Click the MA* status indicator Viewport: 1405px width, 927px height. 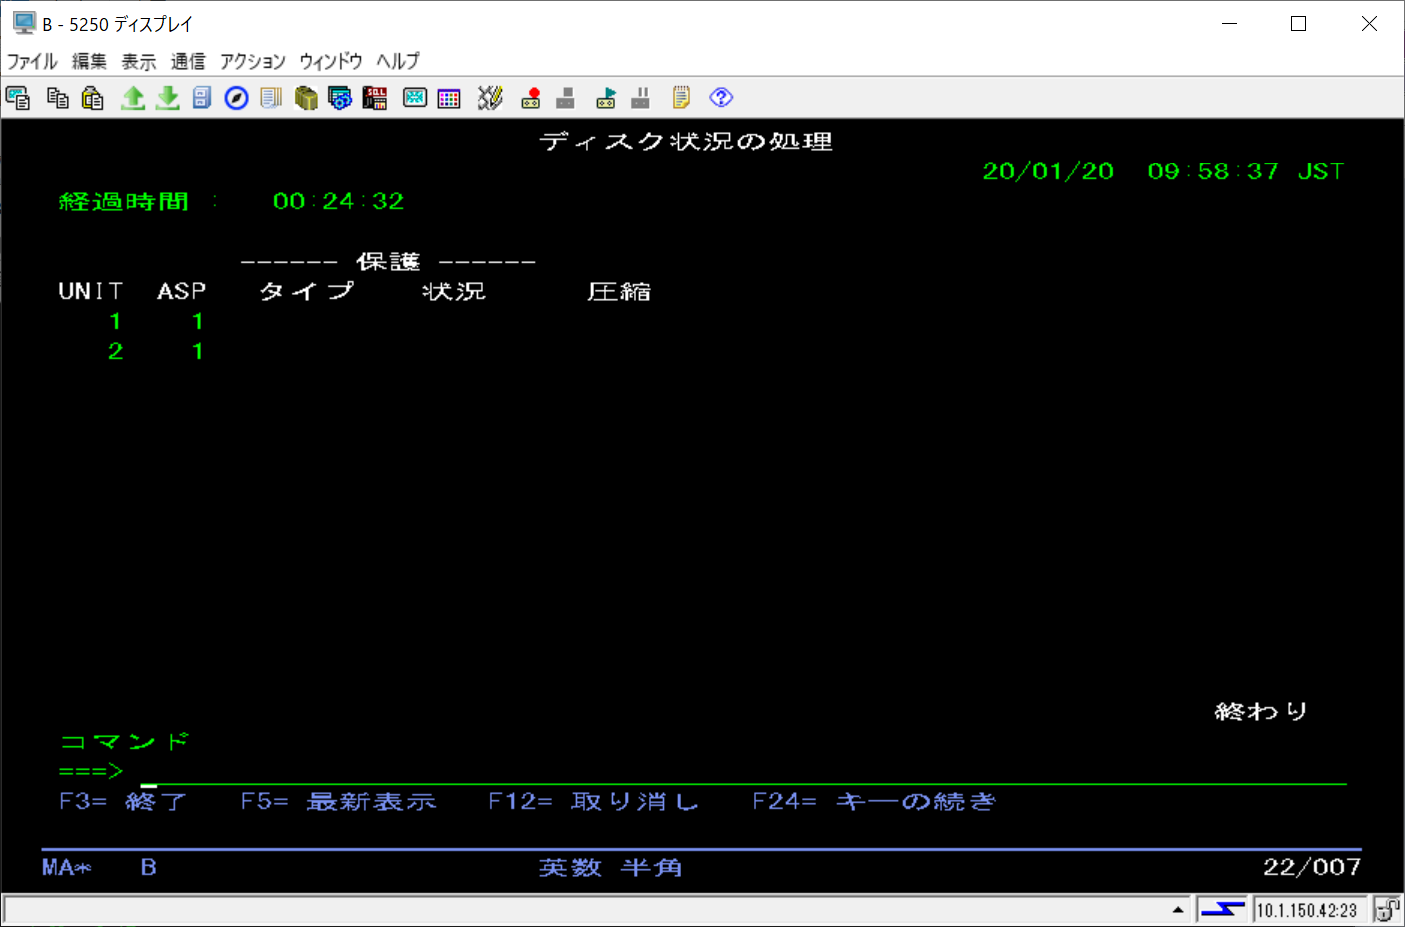67,867
